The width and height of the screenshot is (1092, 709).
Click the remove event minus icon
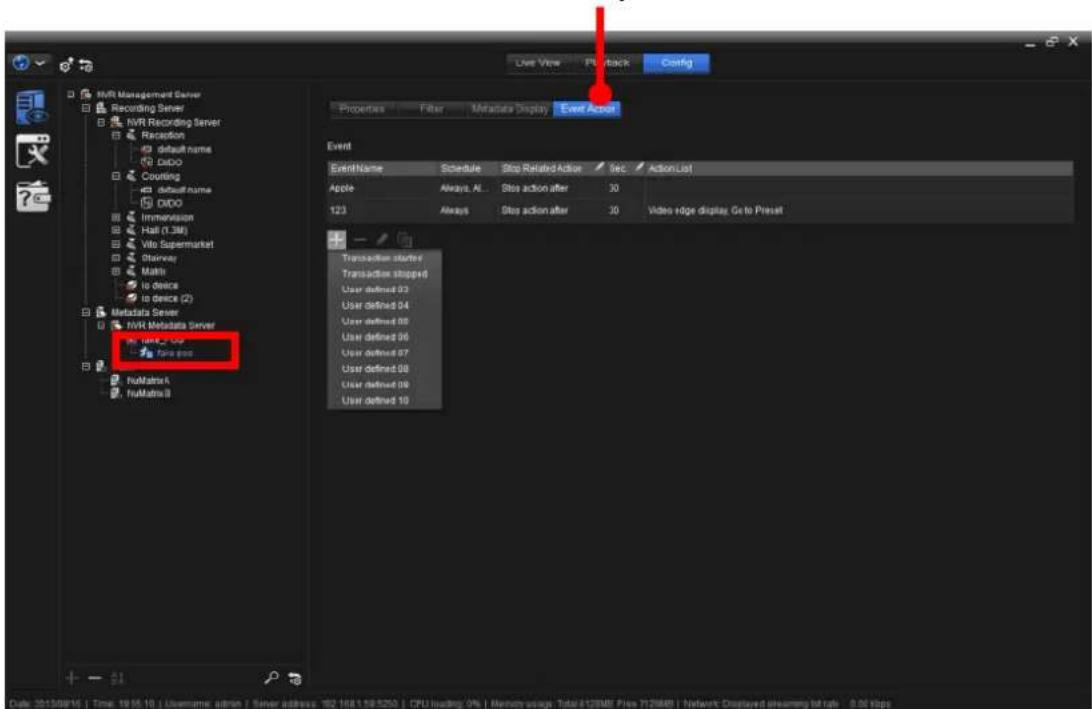(x=359, y=240)
